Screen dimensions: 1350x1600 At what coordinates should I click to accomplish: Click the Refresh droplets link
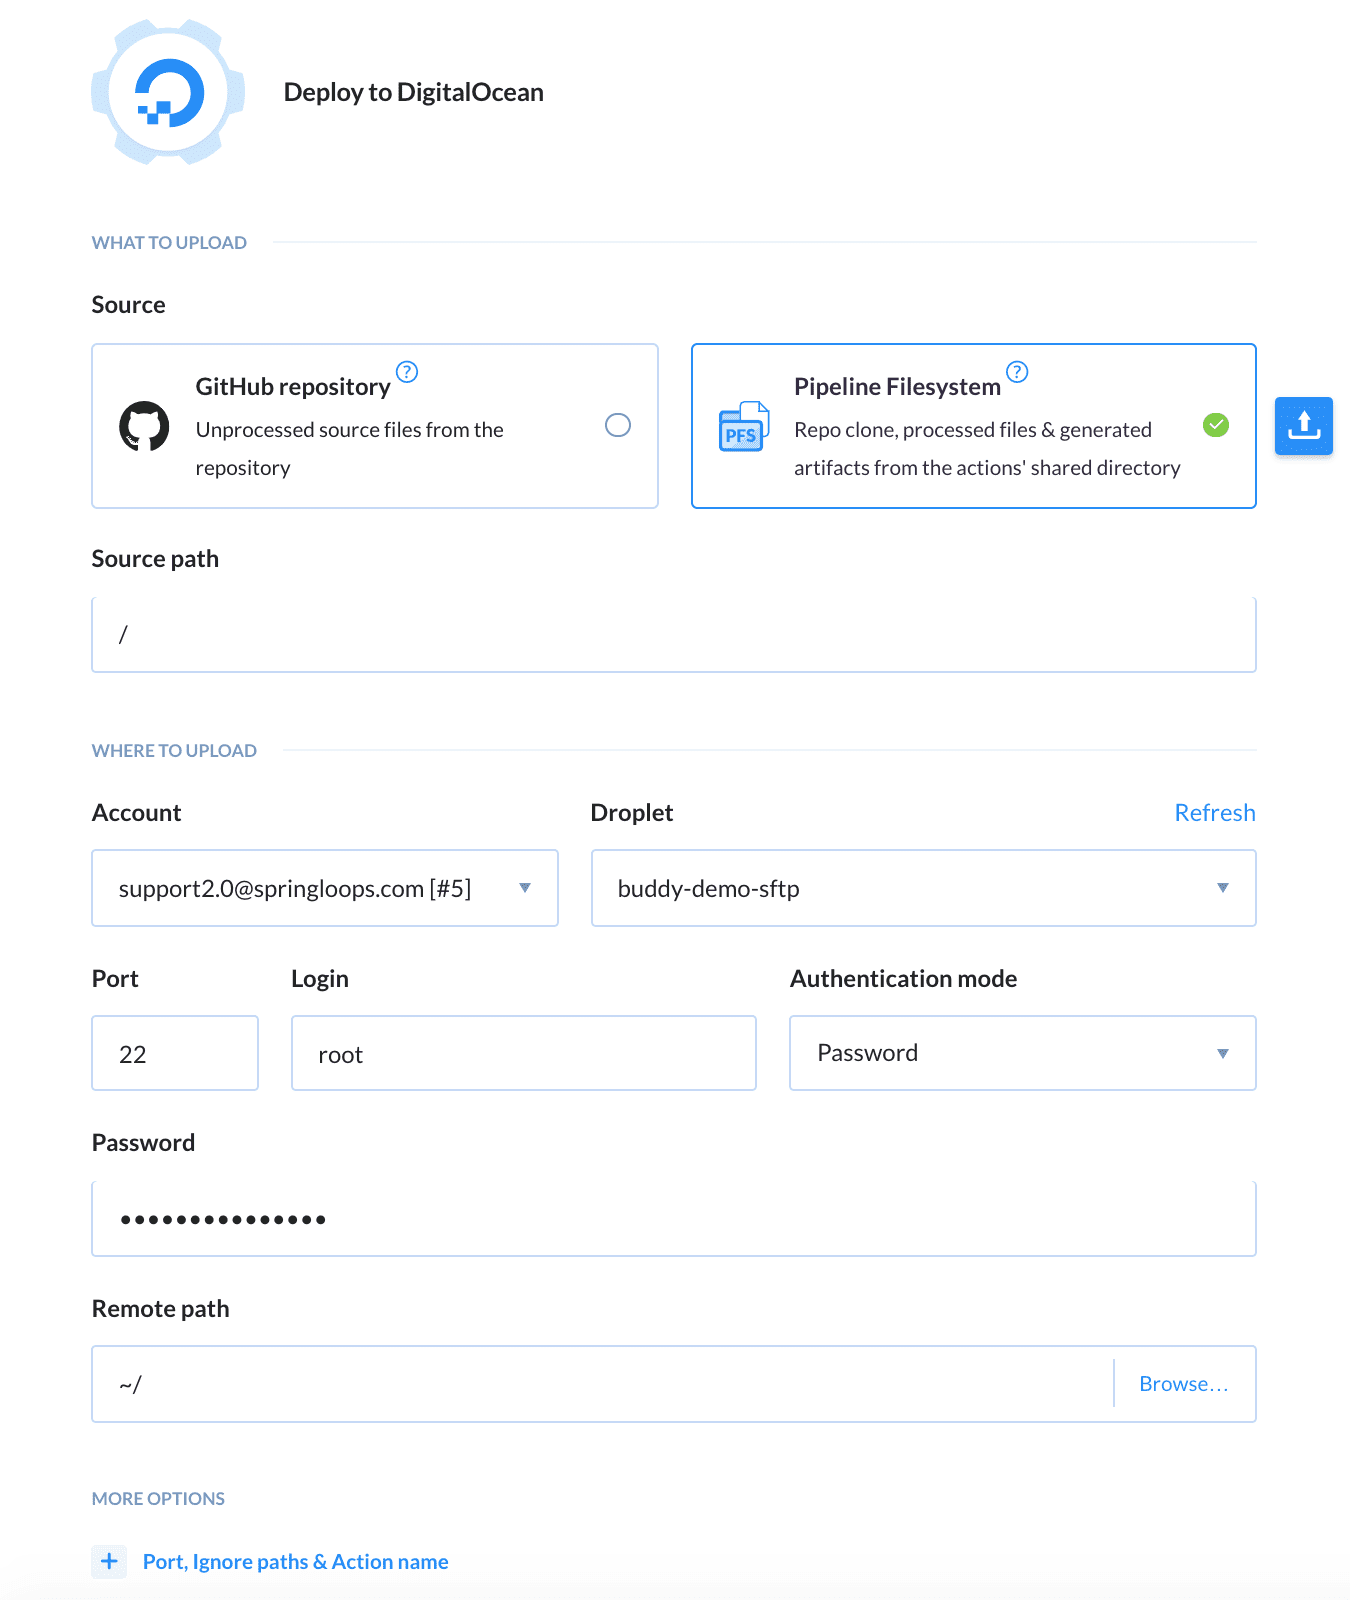(1215, 812)
